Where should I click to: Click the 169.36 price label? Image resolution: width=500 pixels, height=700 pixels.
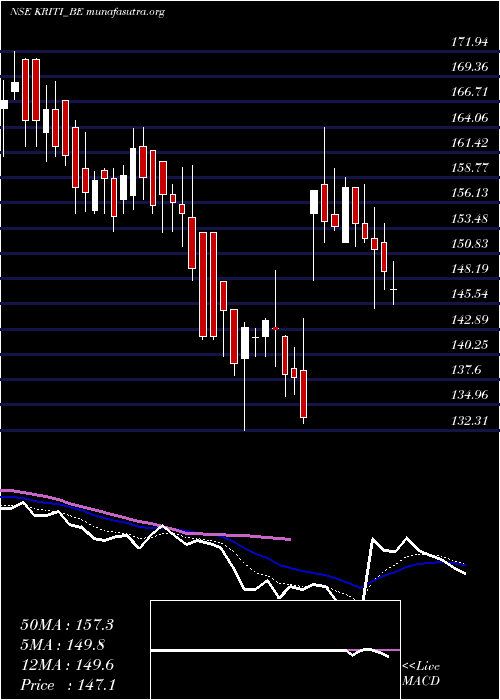pos(470,67)
